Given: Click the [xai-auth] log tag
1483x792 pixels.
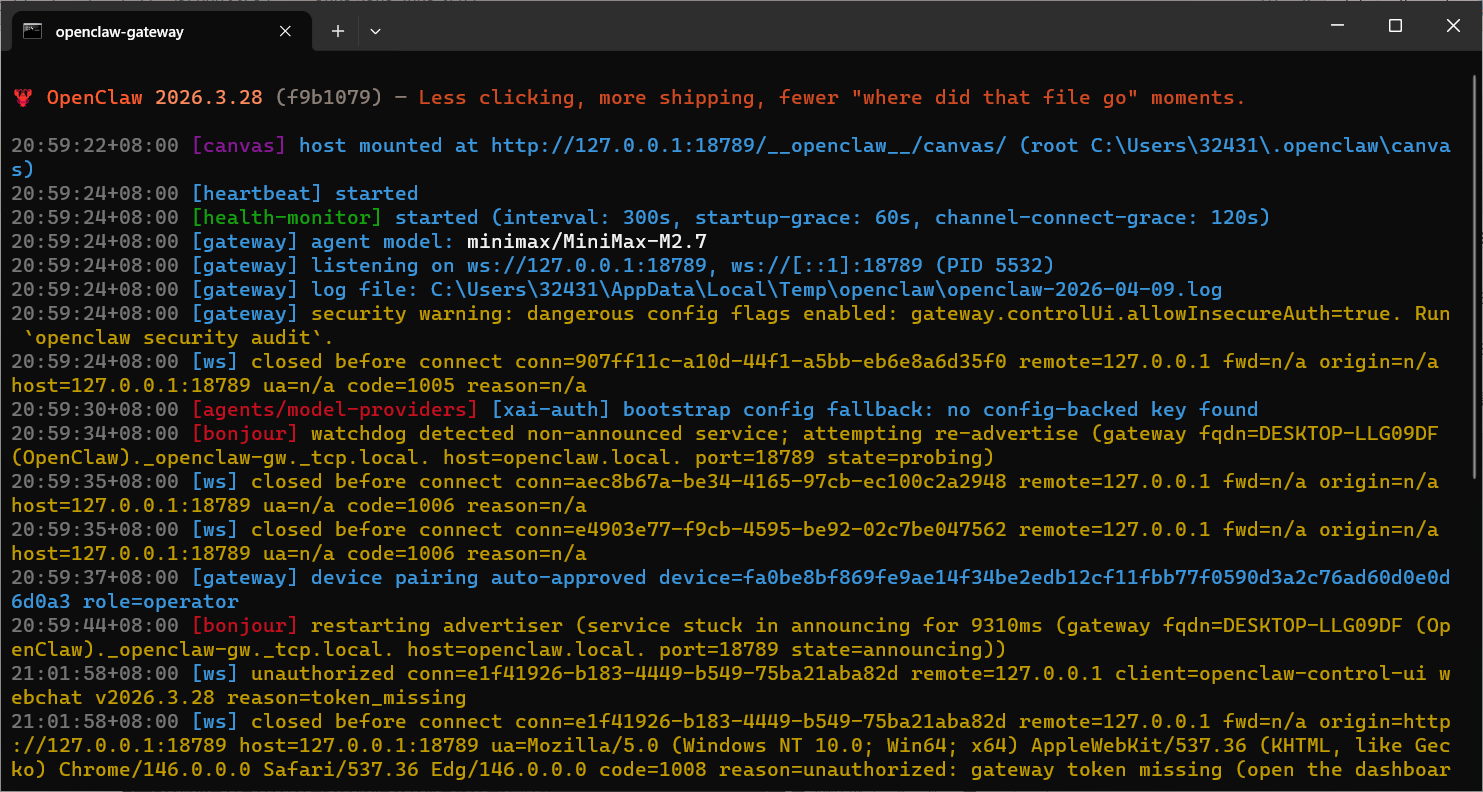Looking at the screenshot, I should click(550, 410).
